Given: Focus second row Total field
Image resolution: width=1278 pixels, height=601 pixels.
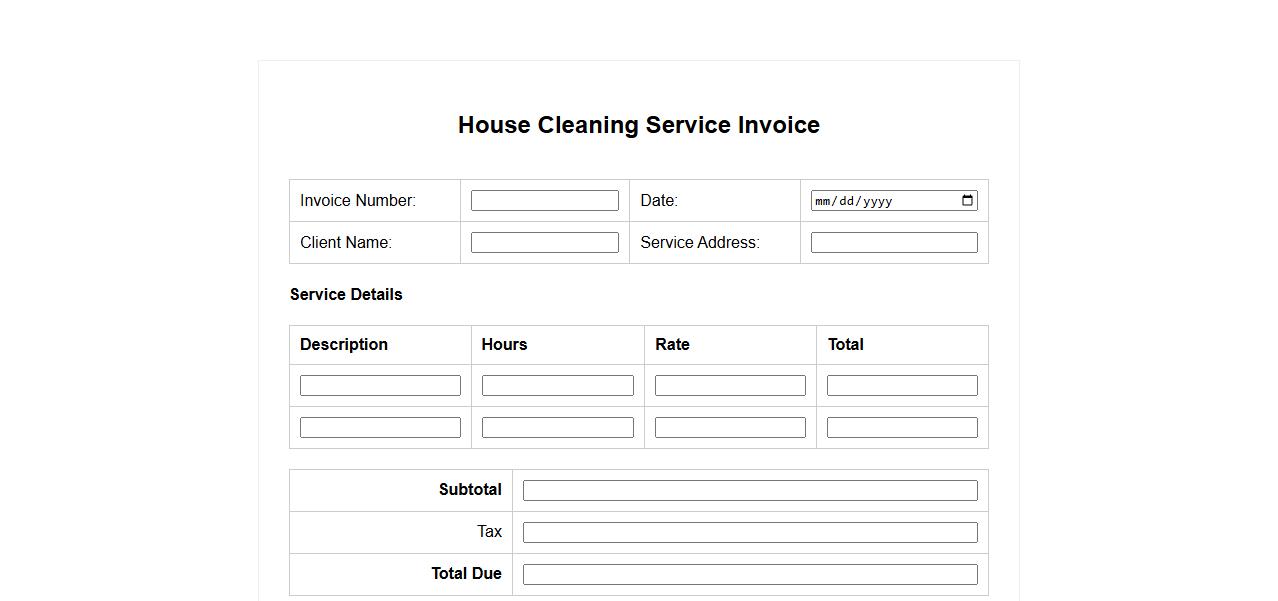Looking at the screenshot, I should tap(902, 428).
